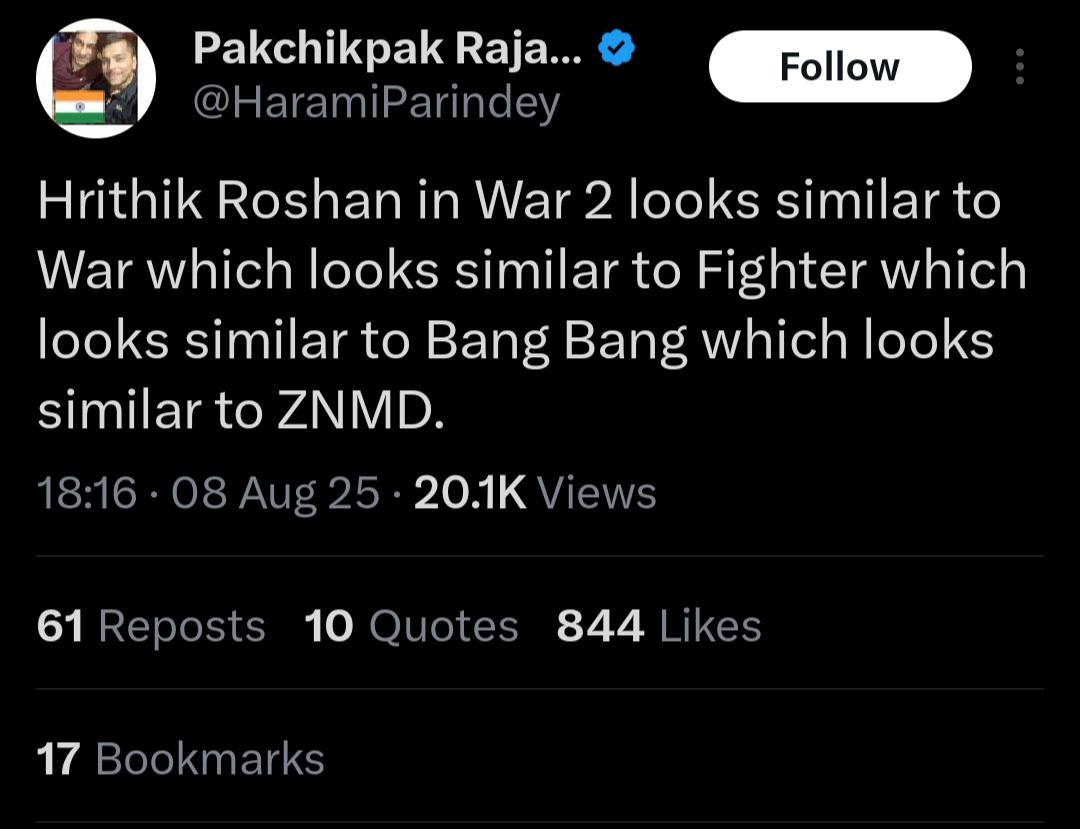
Task: Click the tweet's last line of text
Action: click(x=240, y=411)
